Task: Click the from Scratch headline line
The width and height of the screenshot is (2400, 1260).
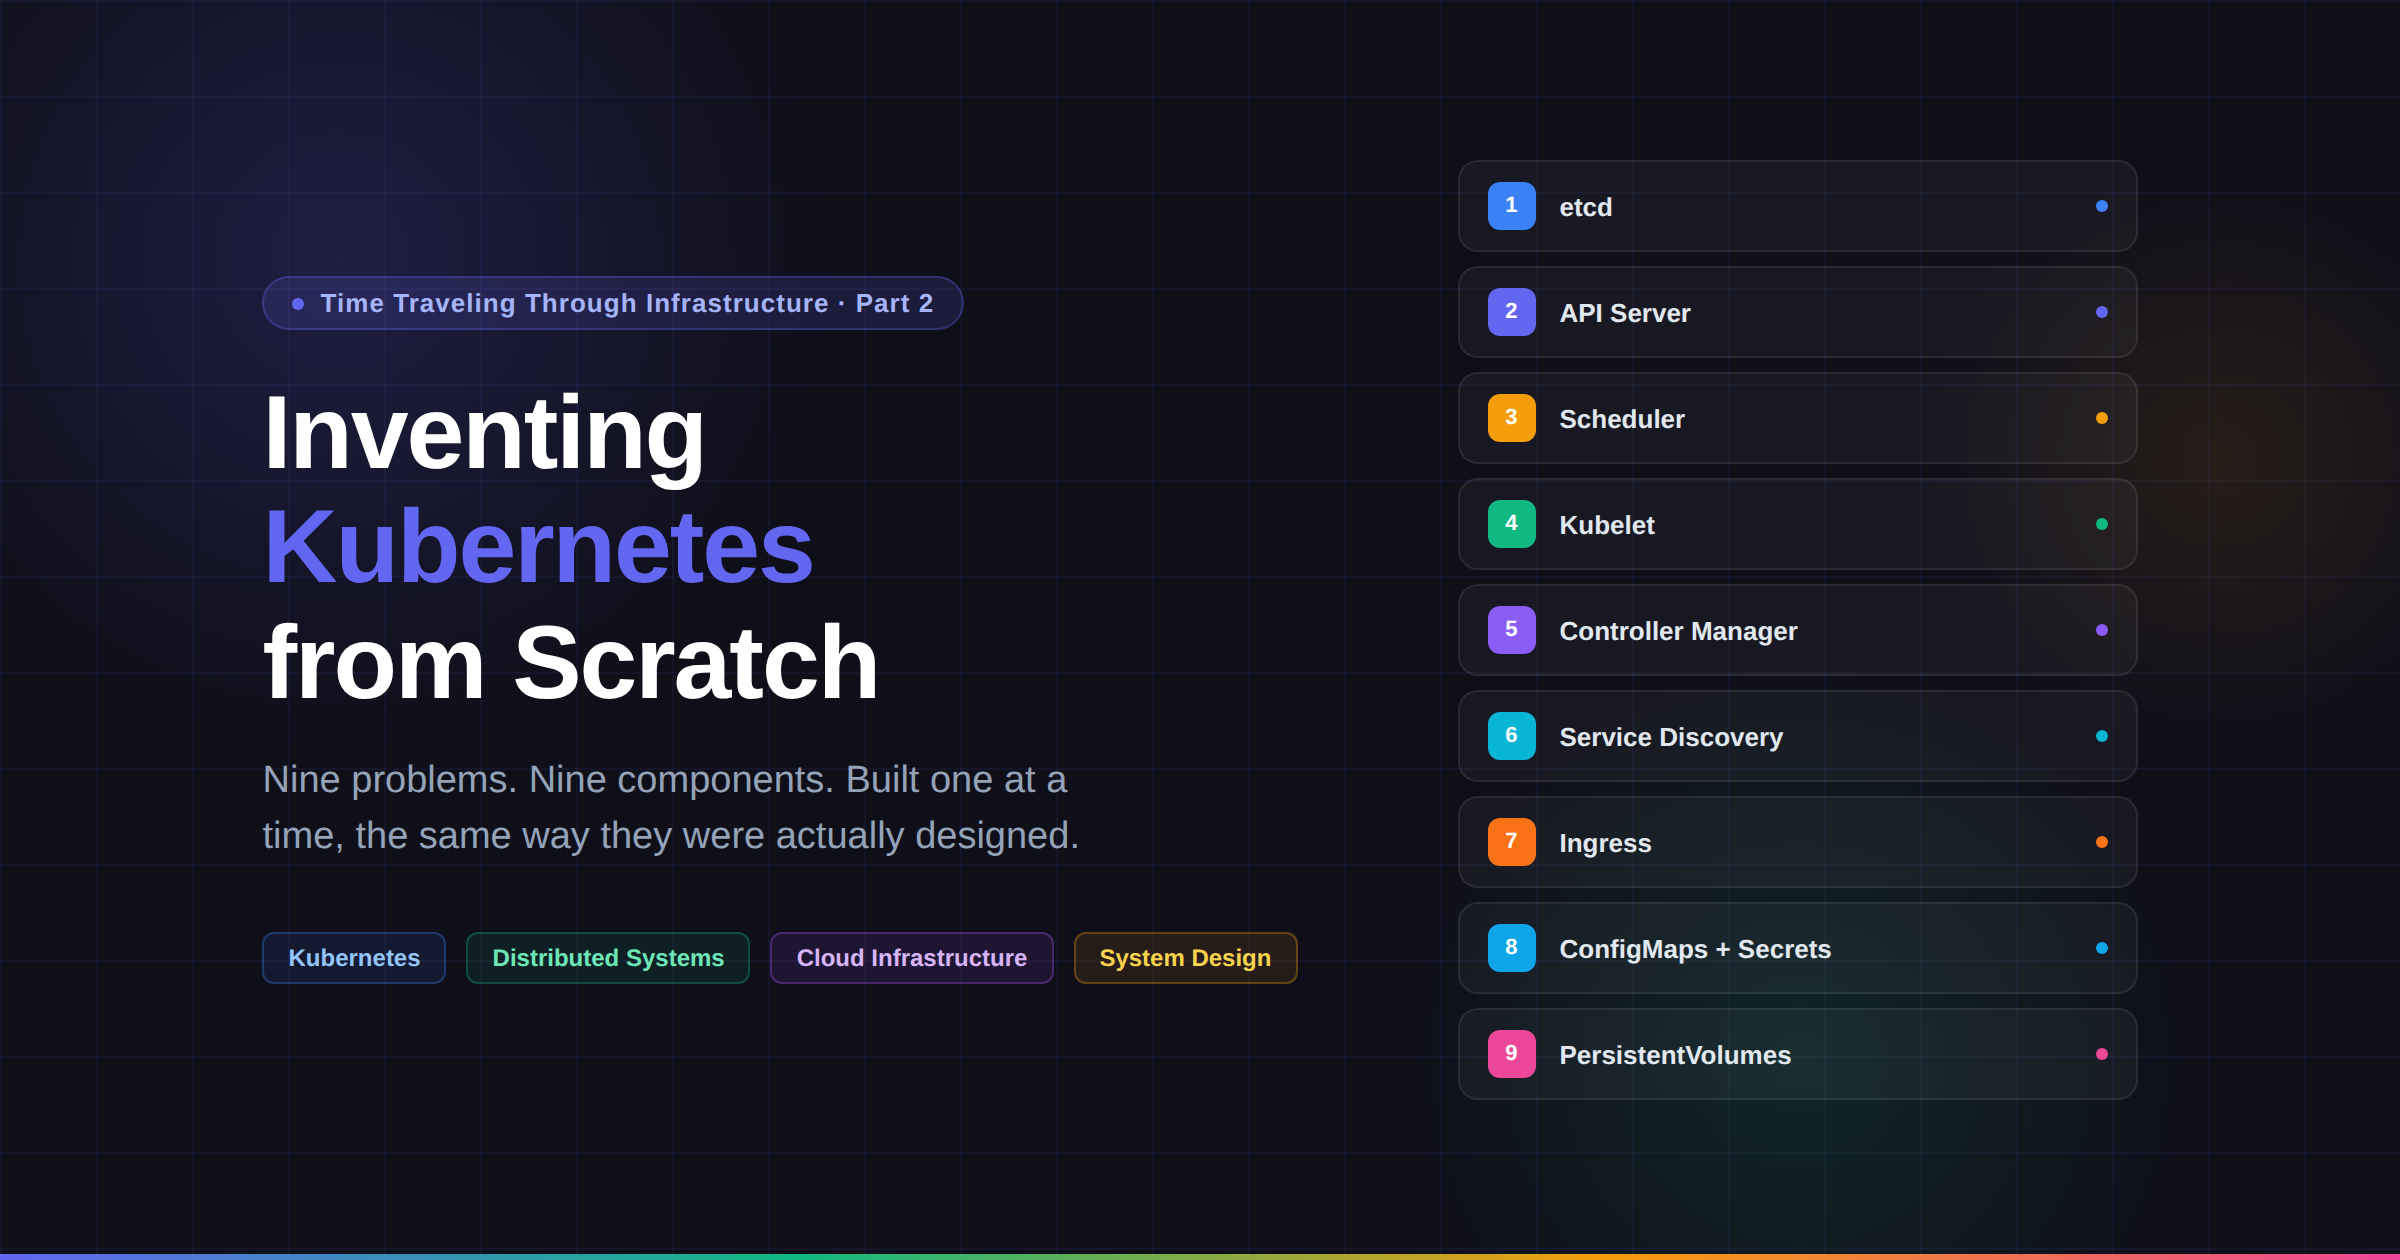Action: coord(570,662)
